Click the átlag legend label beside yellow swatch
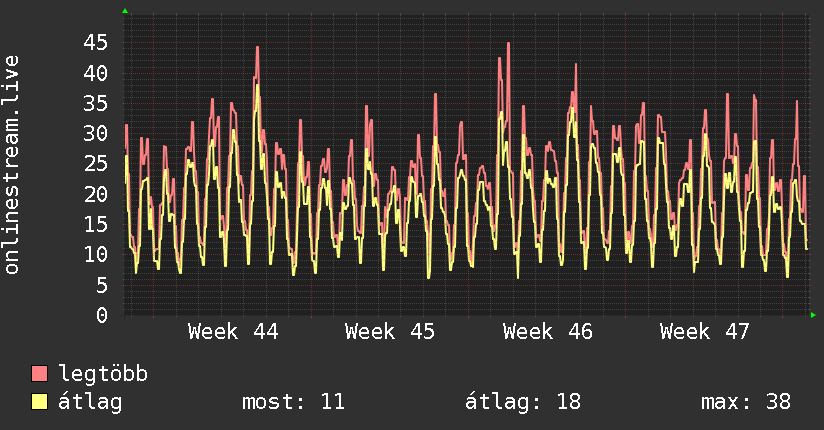This screenshot has height=430, width=824. [90, 402]
